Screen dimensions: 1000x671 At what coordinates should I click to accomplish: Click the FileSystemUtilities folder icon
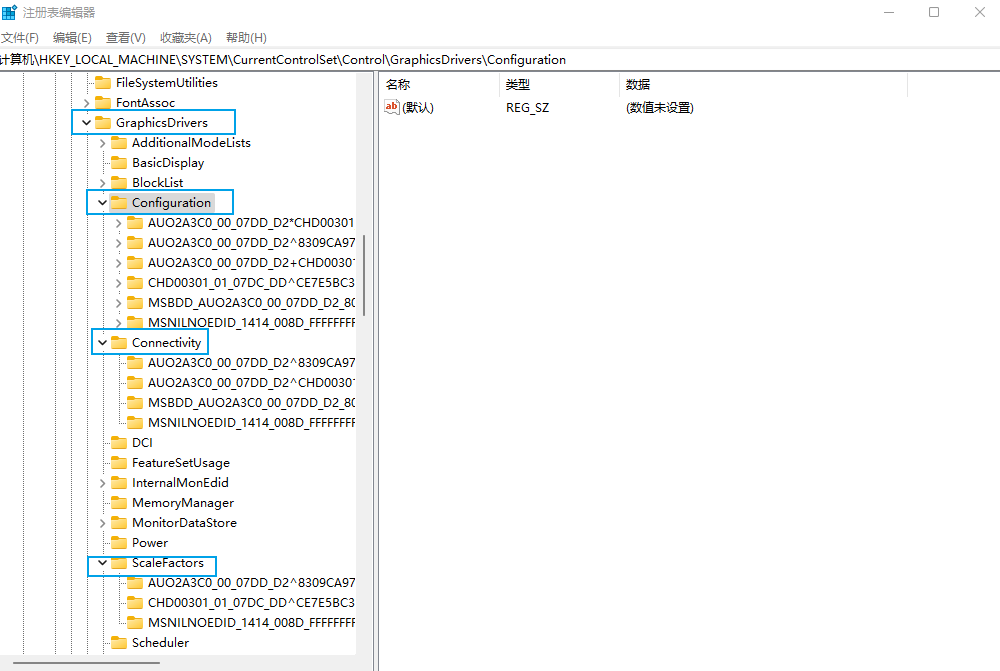point(103,83)
